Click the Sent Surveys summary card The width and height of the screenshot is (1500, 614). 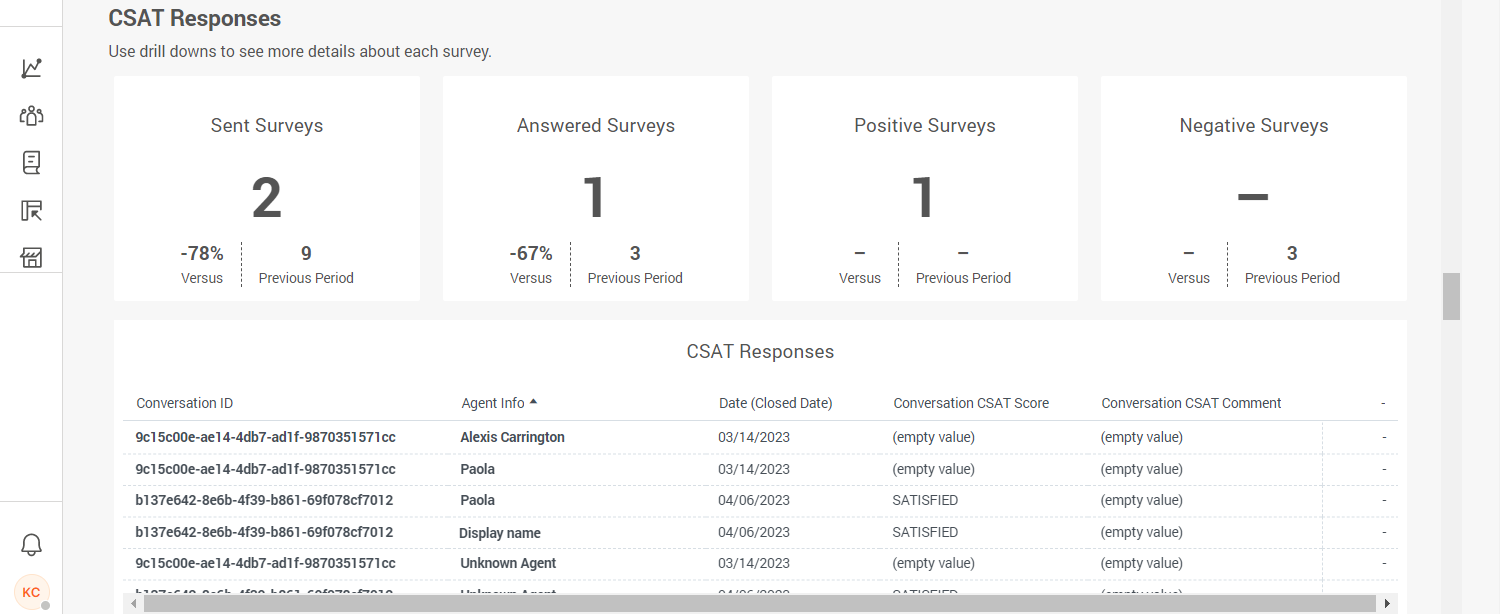click(266, 188)
